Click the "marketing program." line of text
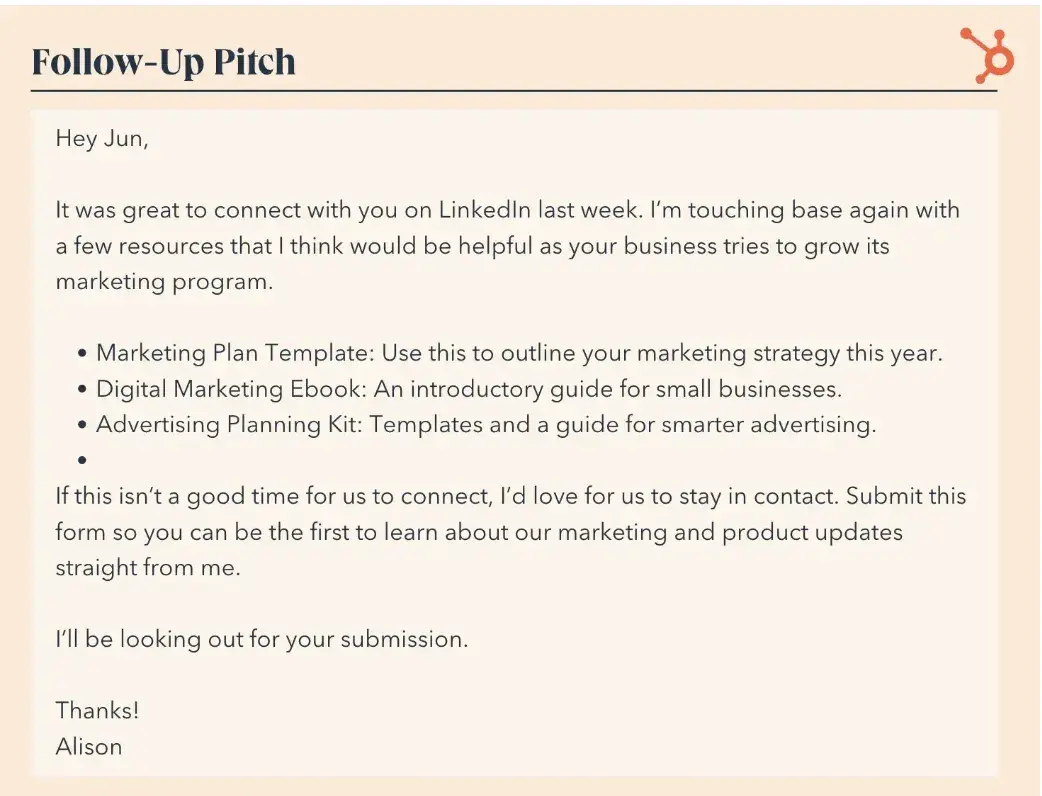 click(163, 282)
